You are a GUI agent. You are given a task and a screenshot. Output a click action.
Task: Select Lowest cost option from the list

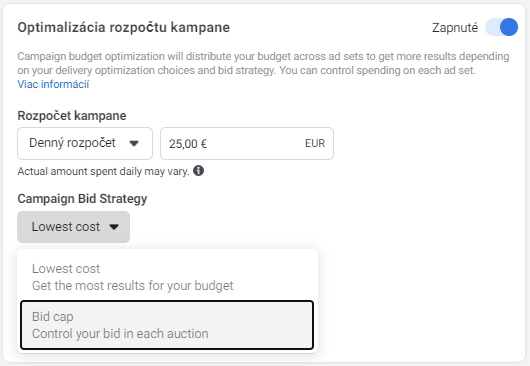pyautogui.click(x=167, y=276)
